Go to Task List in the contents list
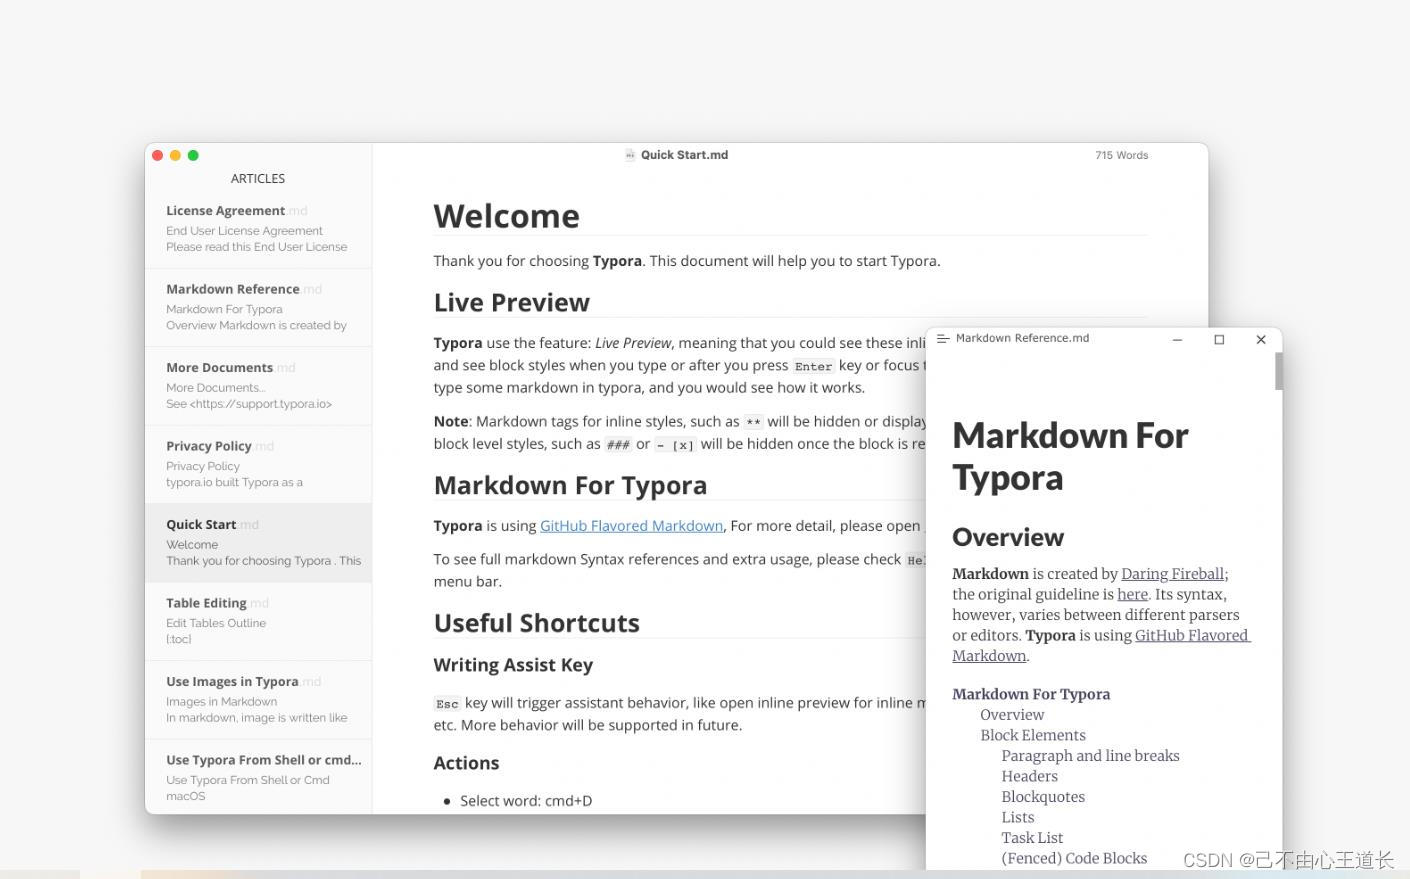Image resolution: width=1410 pixels, height=879 pixels. pyautogui.click(x=1032, y=838)
